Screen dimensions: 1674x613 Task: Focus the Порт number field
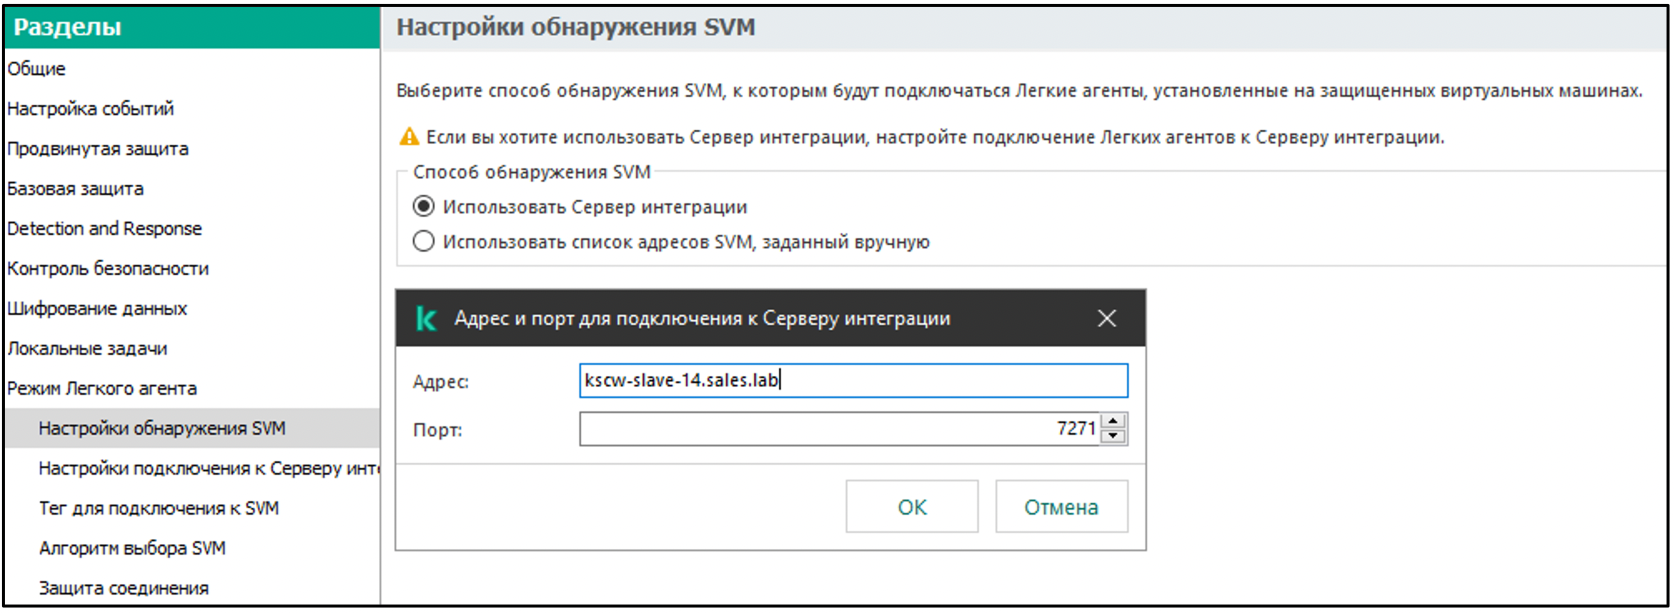pyautogui.click(x=840, y=429)
